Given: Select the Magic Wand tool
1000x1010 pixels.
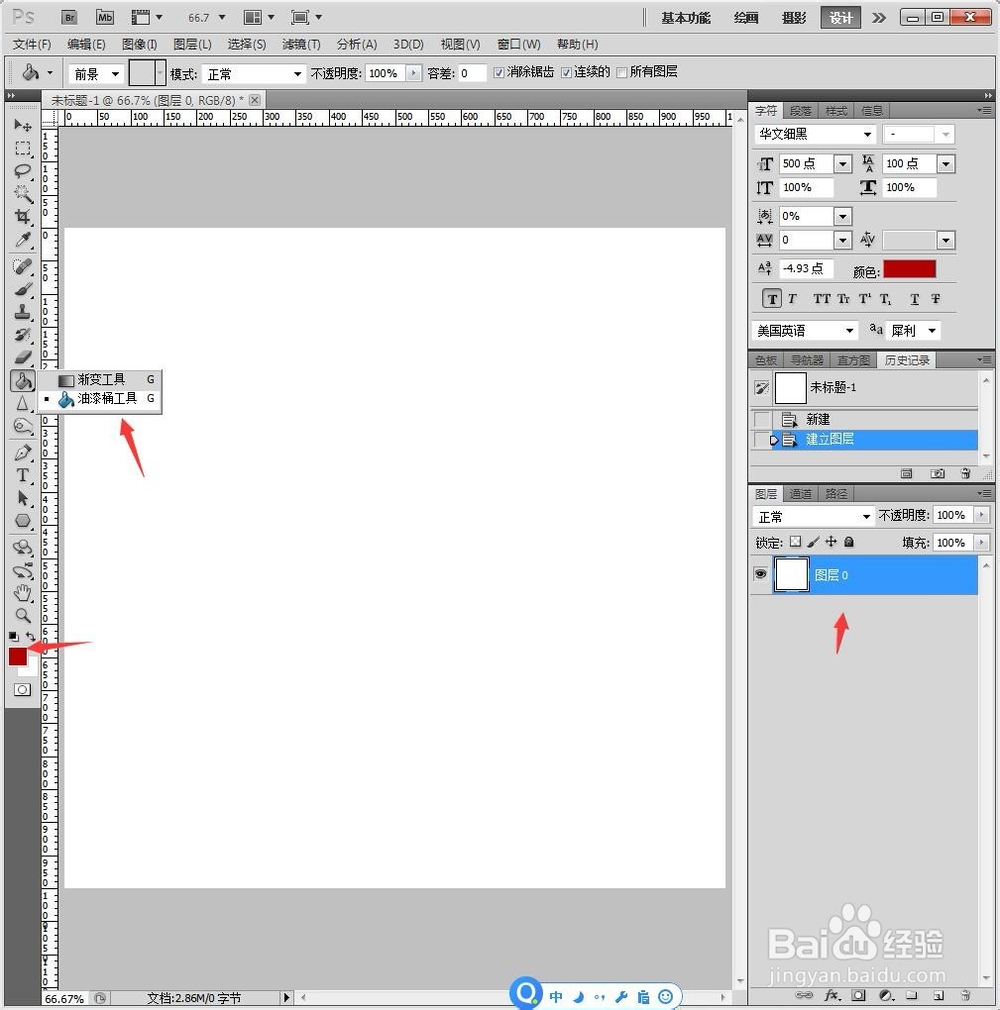Looking at the screenshot, I should (x=23, y=194).
